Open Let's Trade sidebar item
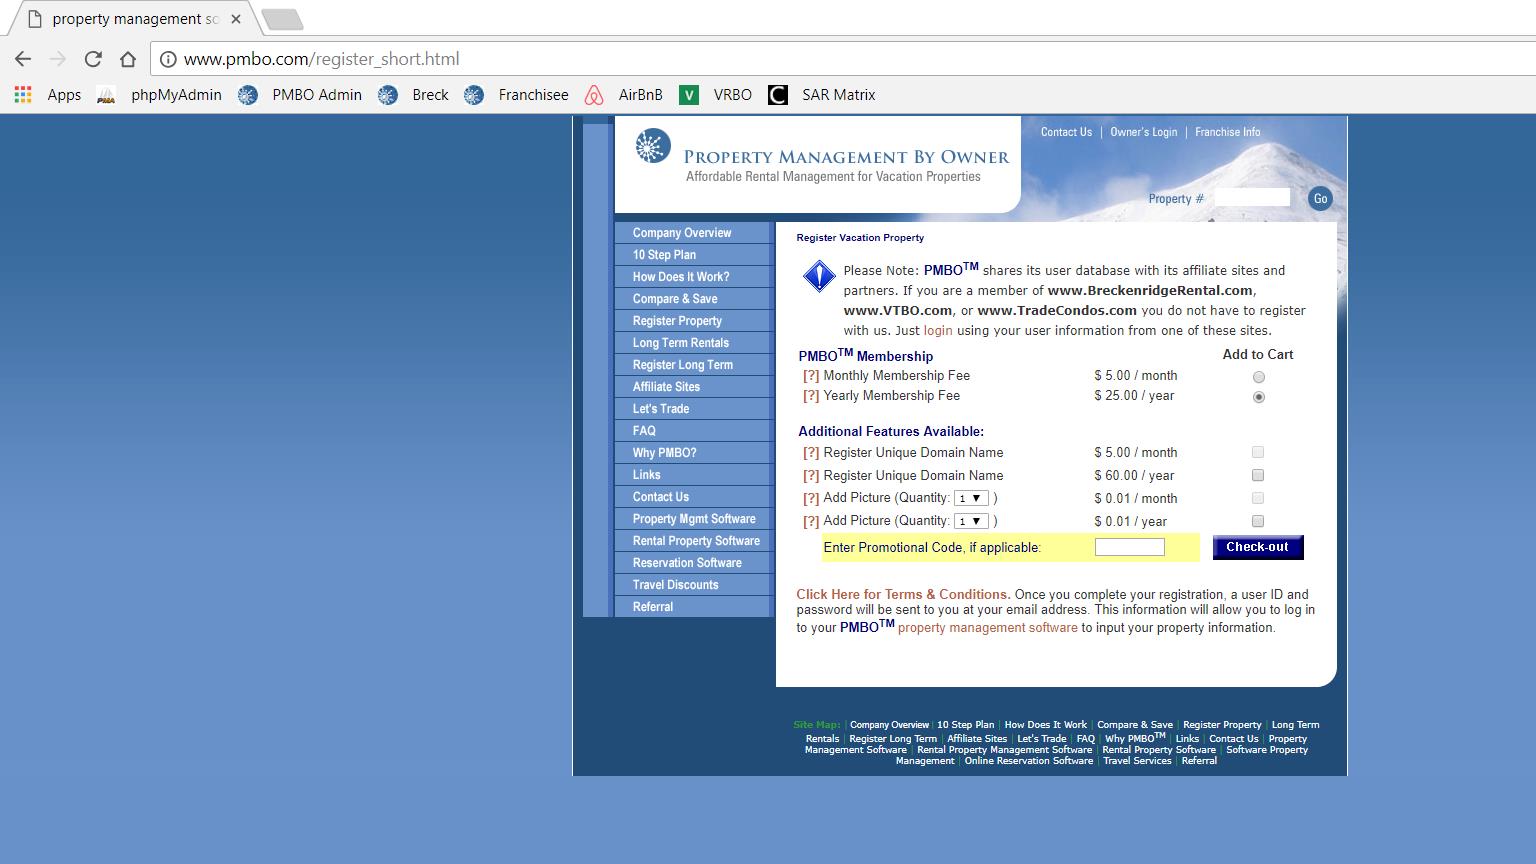The image size is (1536, 864). [694, 409]
